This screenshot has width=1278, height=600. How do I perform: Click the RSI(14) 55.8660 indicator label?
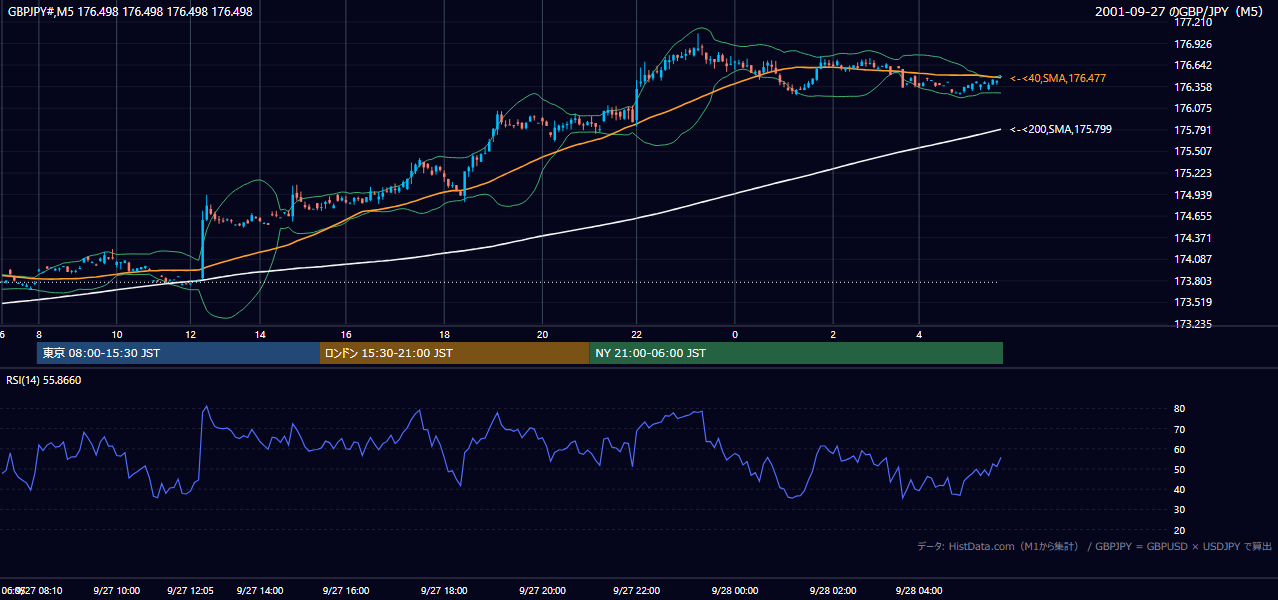coord(44,380)
